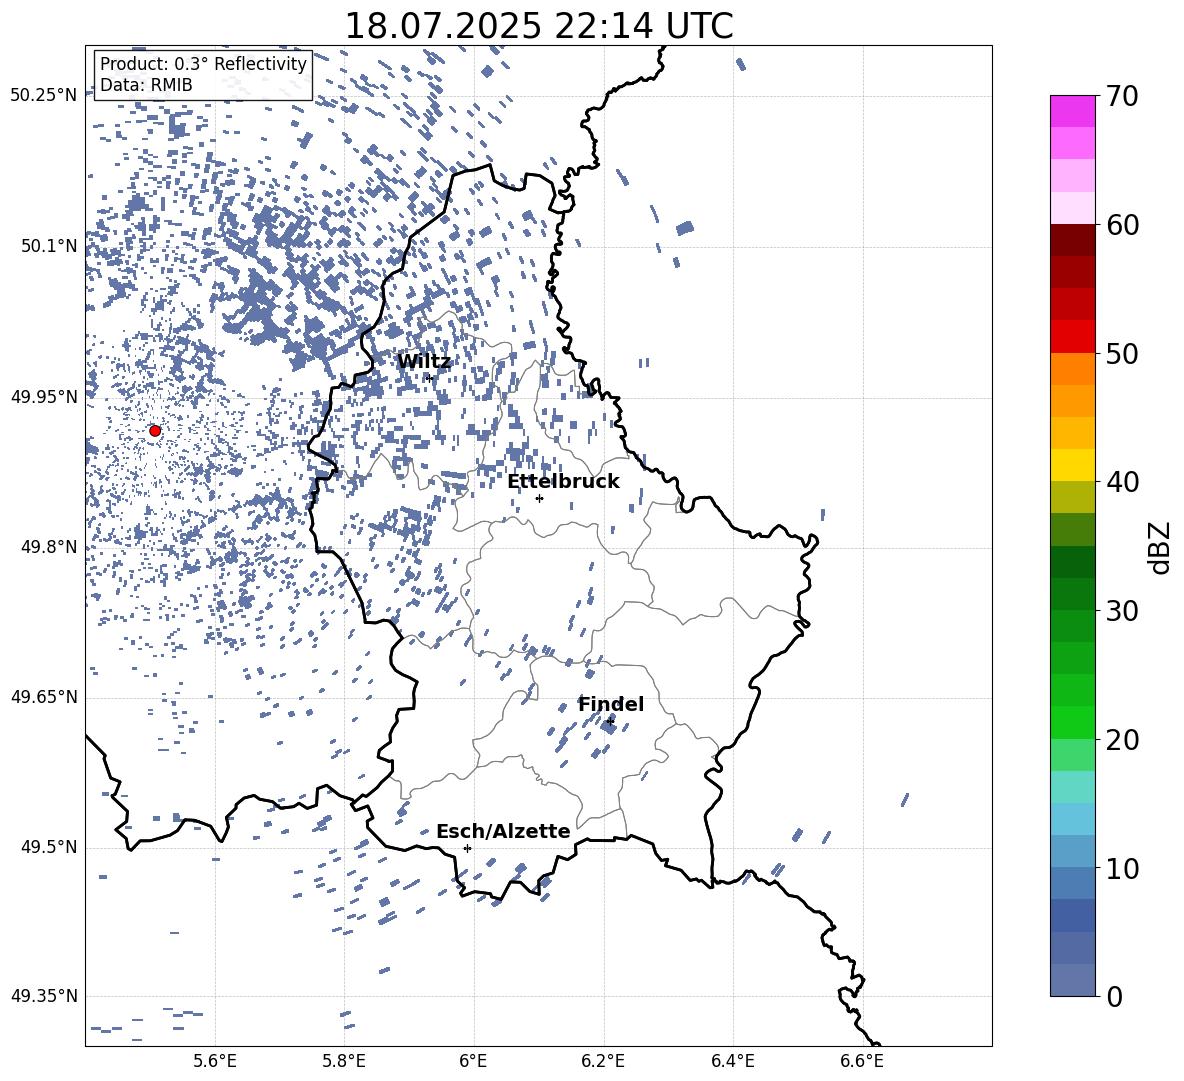Click the lowest grey-blue colorbar segment
This screenshot has height=1081, width=1184.
1073,980
